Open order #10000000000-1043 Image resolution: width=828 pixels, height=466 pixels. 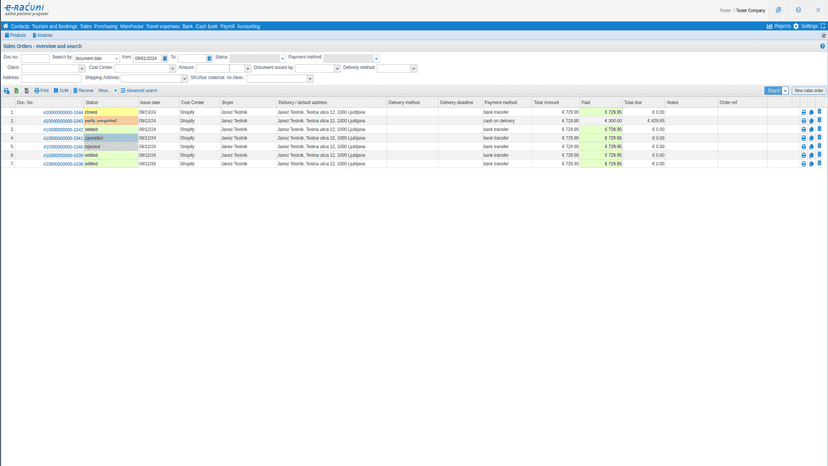[63, 121]
